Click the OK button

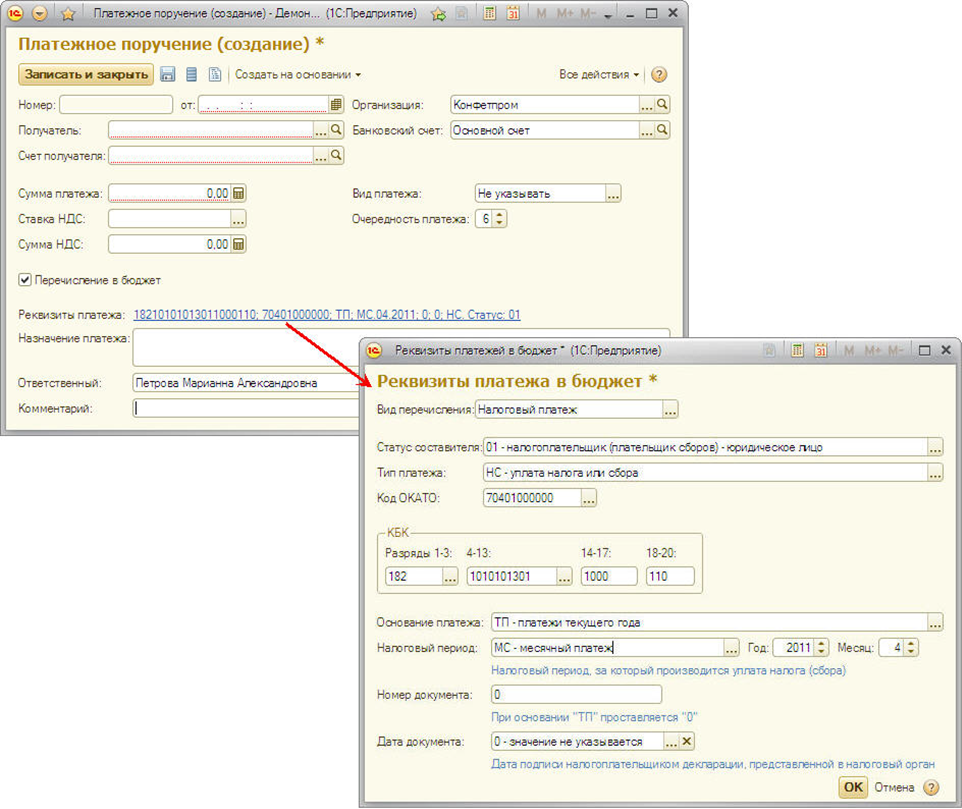pyautogui.click(x=853, y=787)
